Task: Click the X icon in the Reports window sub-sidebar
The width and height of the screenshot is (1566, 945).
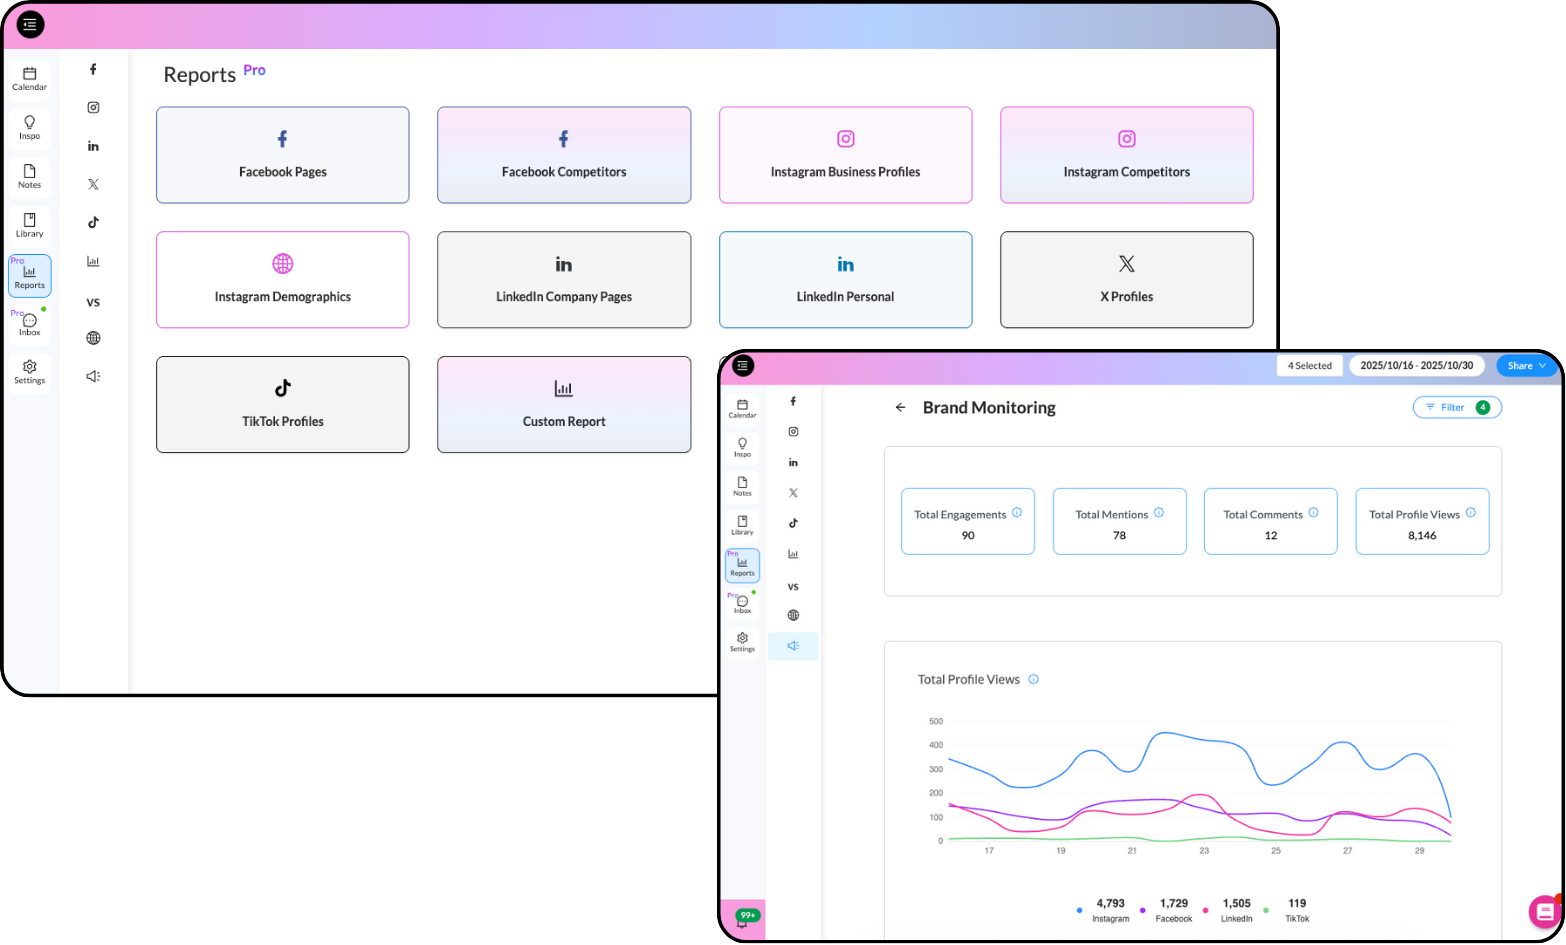Action: pyautogui.click(x=93, y=184)
